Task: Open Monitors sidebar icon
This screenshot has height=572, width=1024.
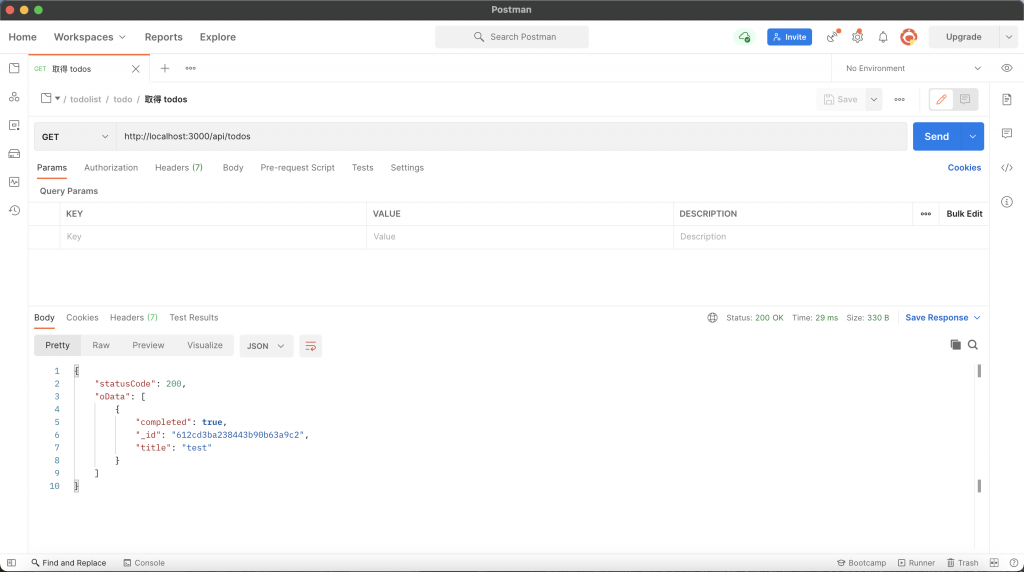Action: [x=14, y=182]
